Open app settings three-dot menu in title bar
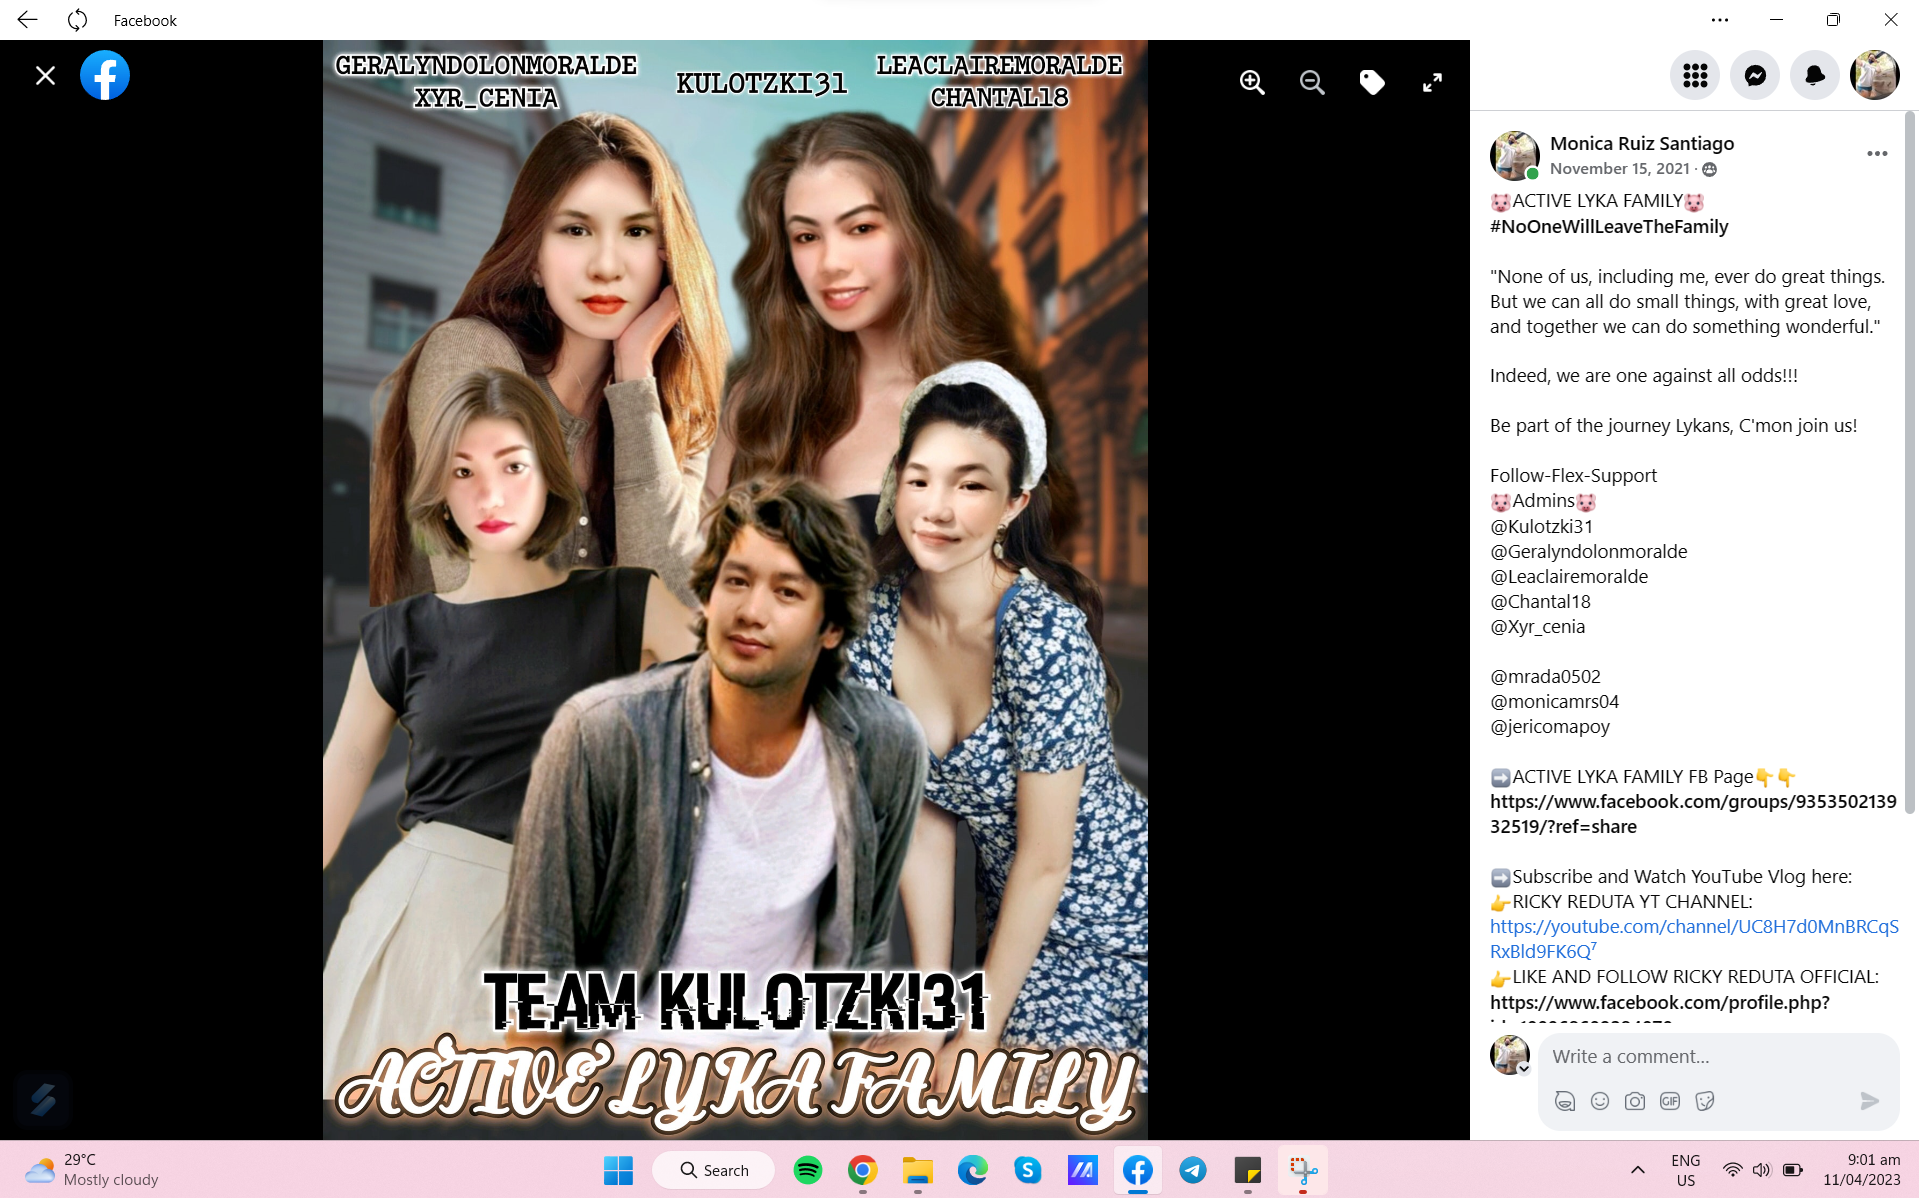Screen dimensions: 1919x1198 click(x=1720, y=20)
